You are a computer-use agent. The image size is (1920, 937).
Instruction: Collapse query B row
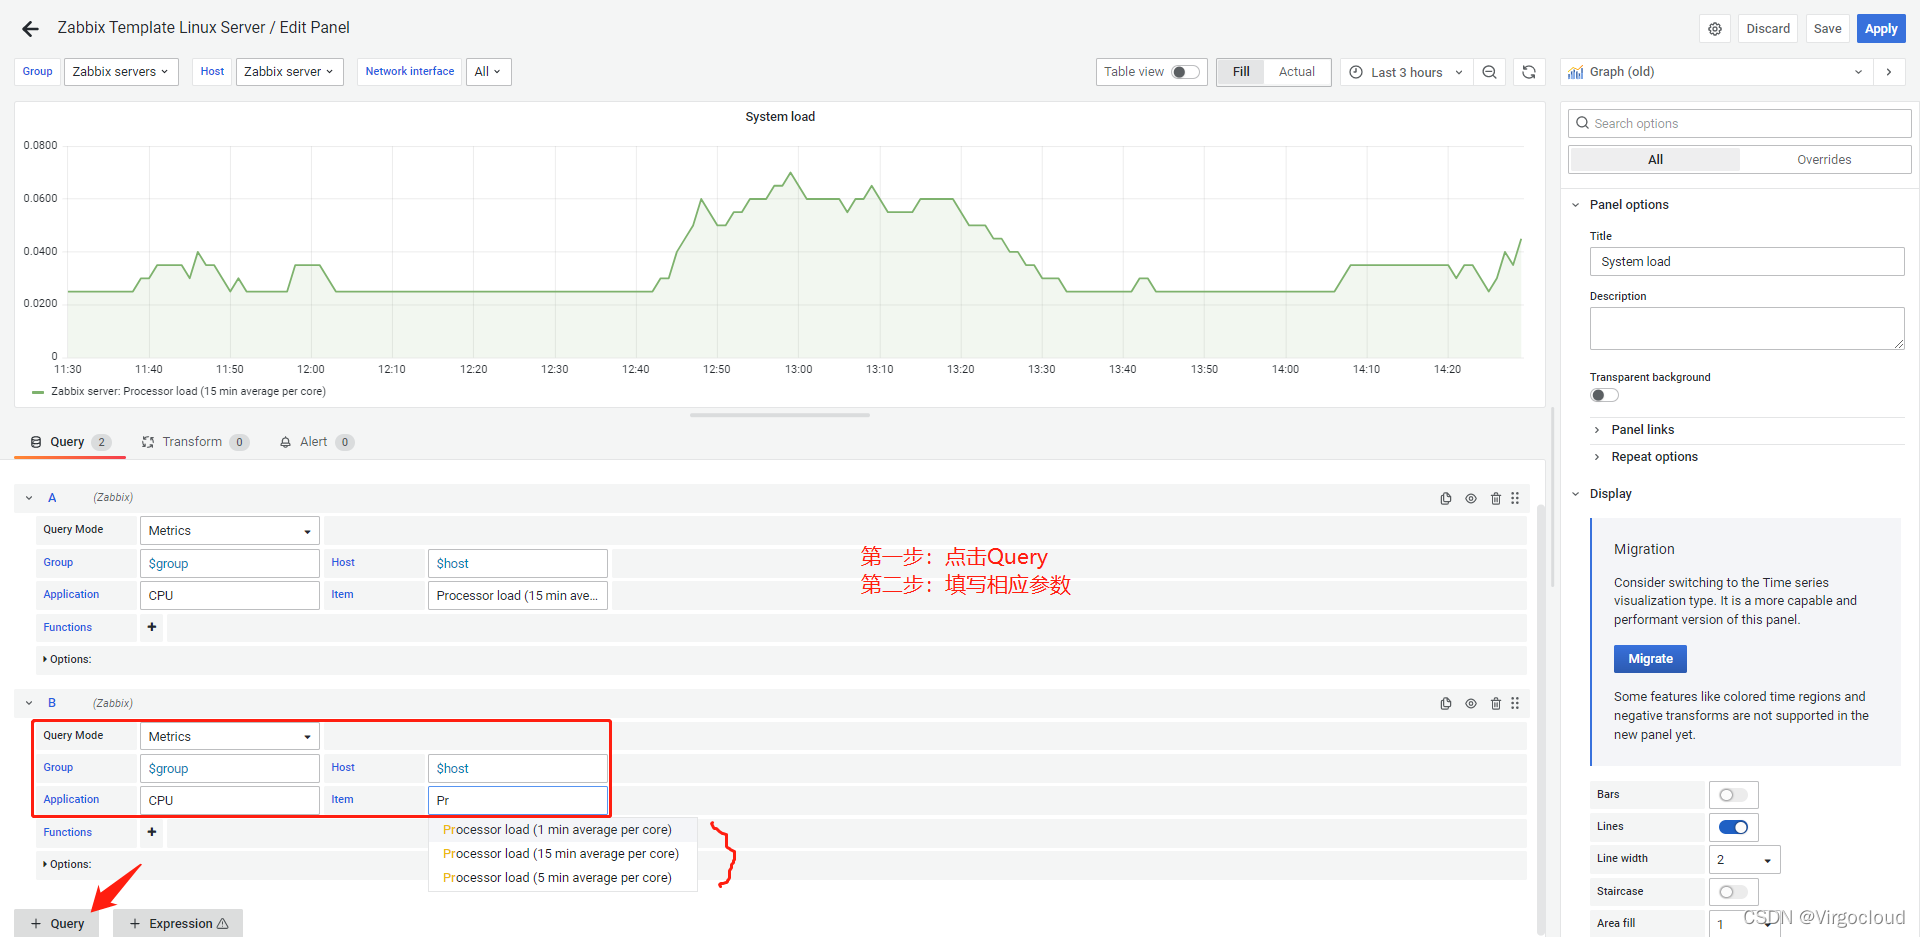click(x=29, y=704)
